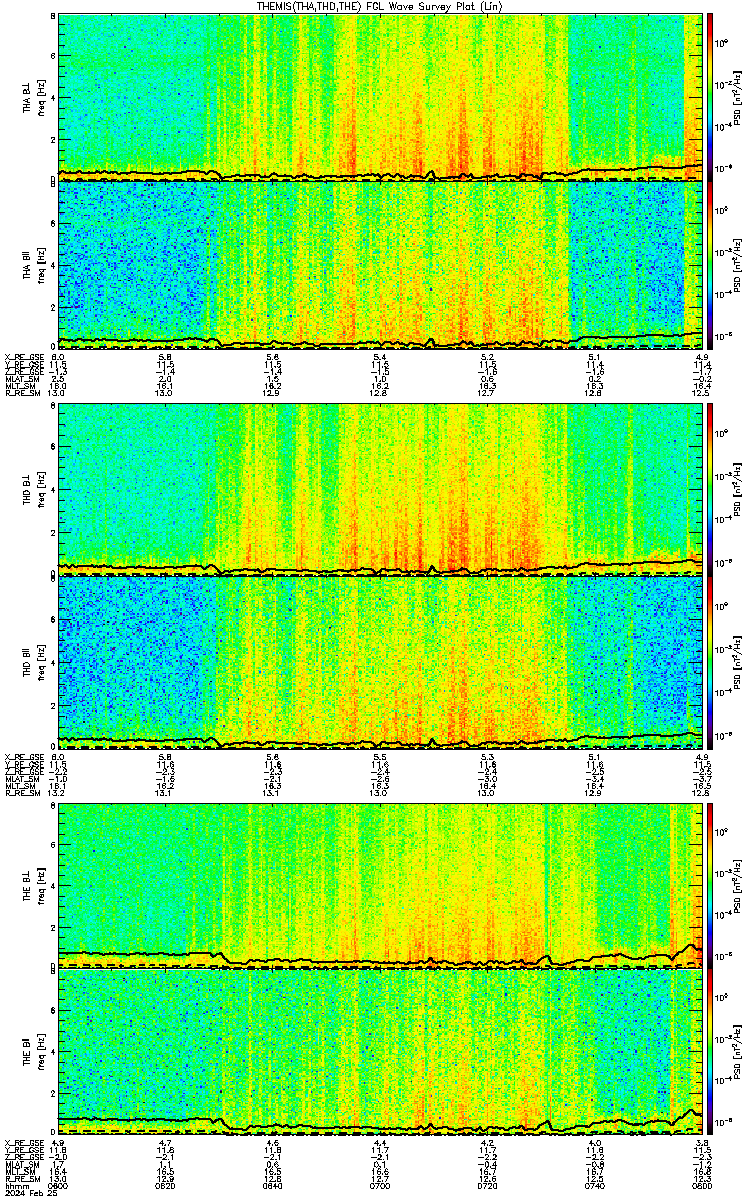The image size is (750, 1200).
Task: Click the 'THD B⊥ freq [Hz]' axis label
Action: click(x=33, y=490)
